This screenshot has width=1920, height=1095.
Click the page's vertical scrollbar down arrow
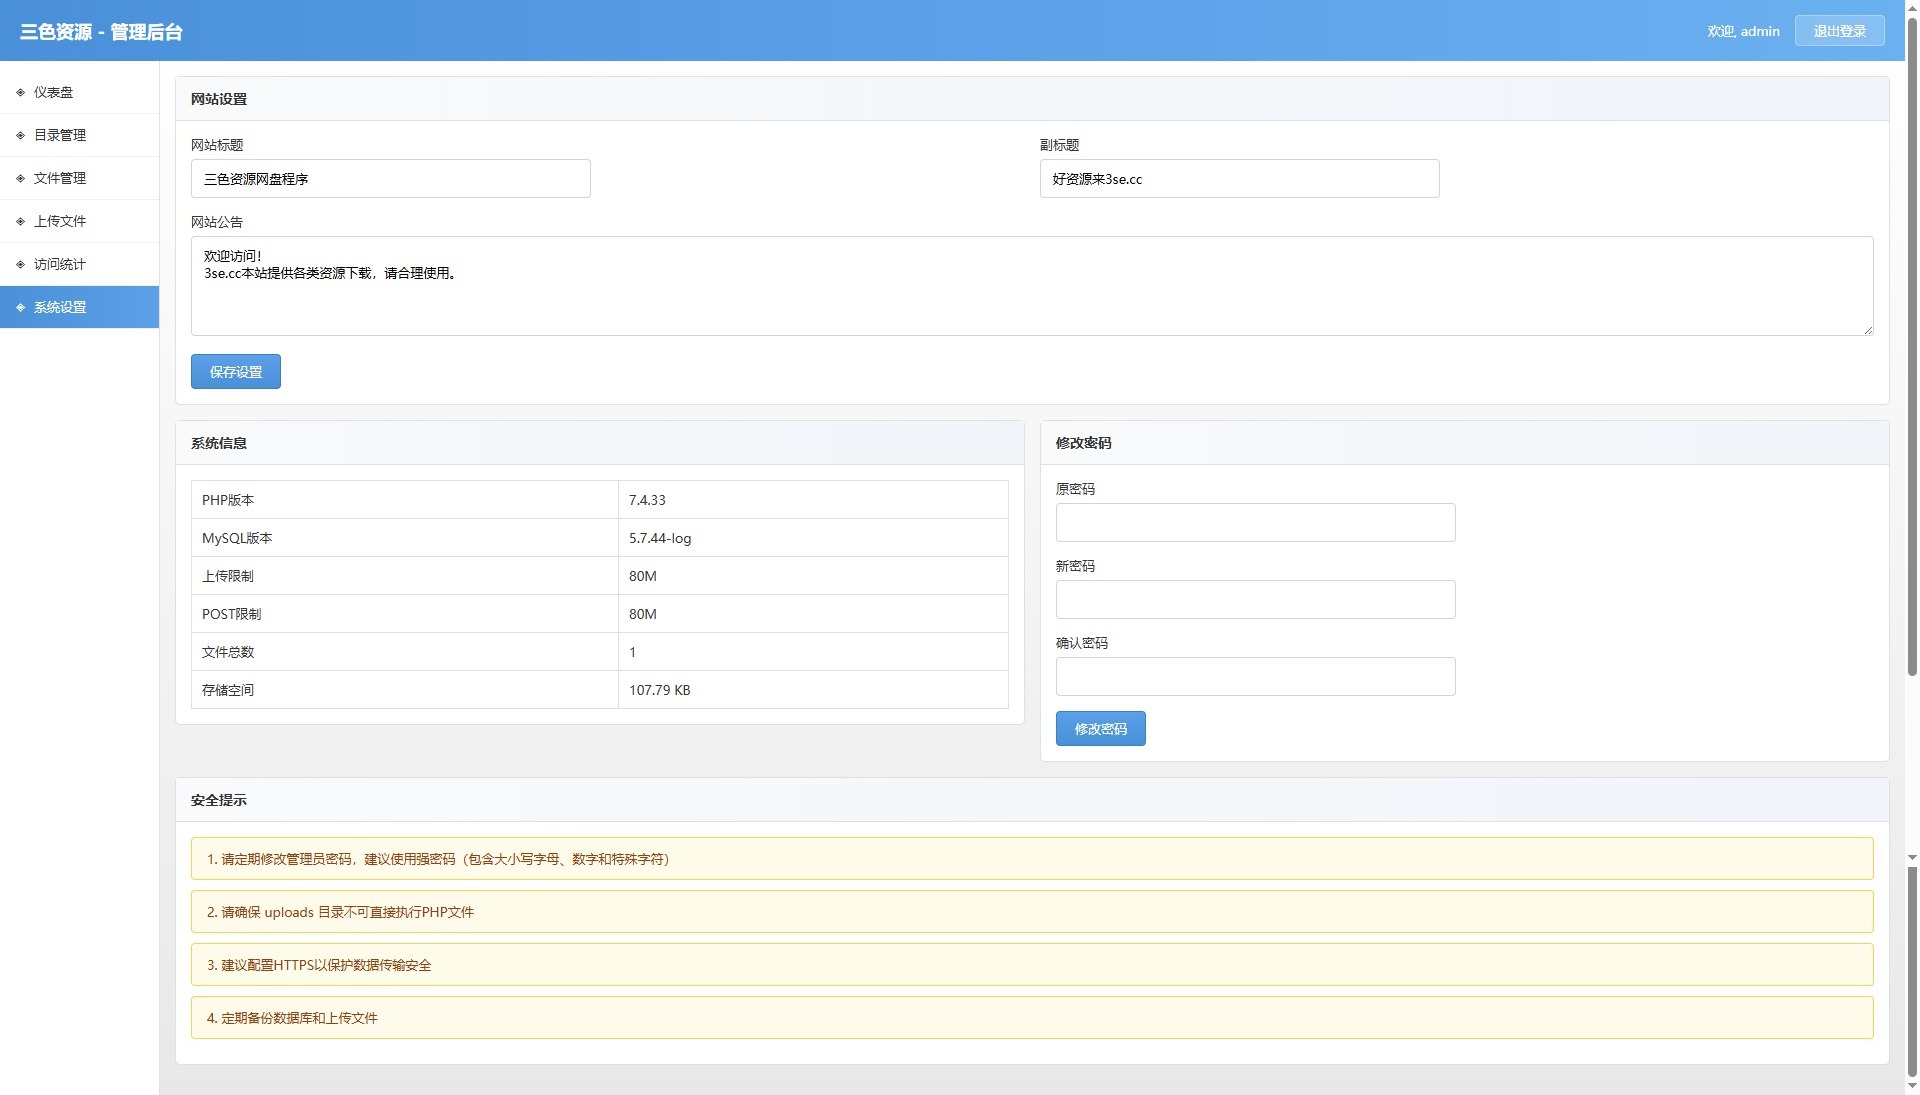coord(1912,1086)
